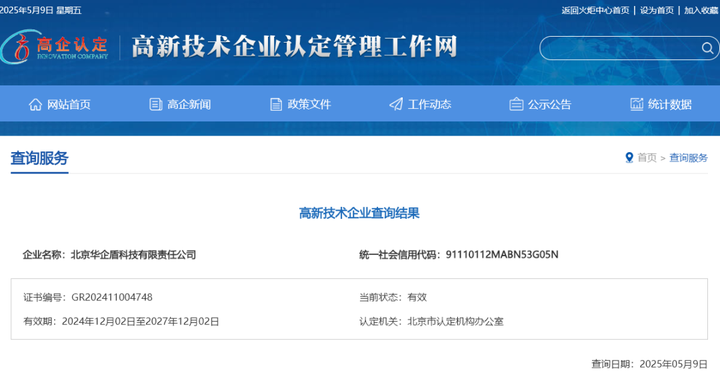The image size is (720, 383).
Task: Click the 设为首页 link
Action: coord(657,10)
